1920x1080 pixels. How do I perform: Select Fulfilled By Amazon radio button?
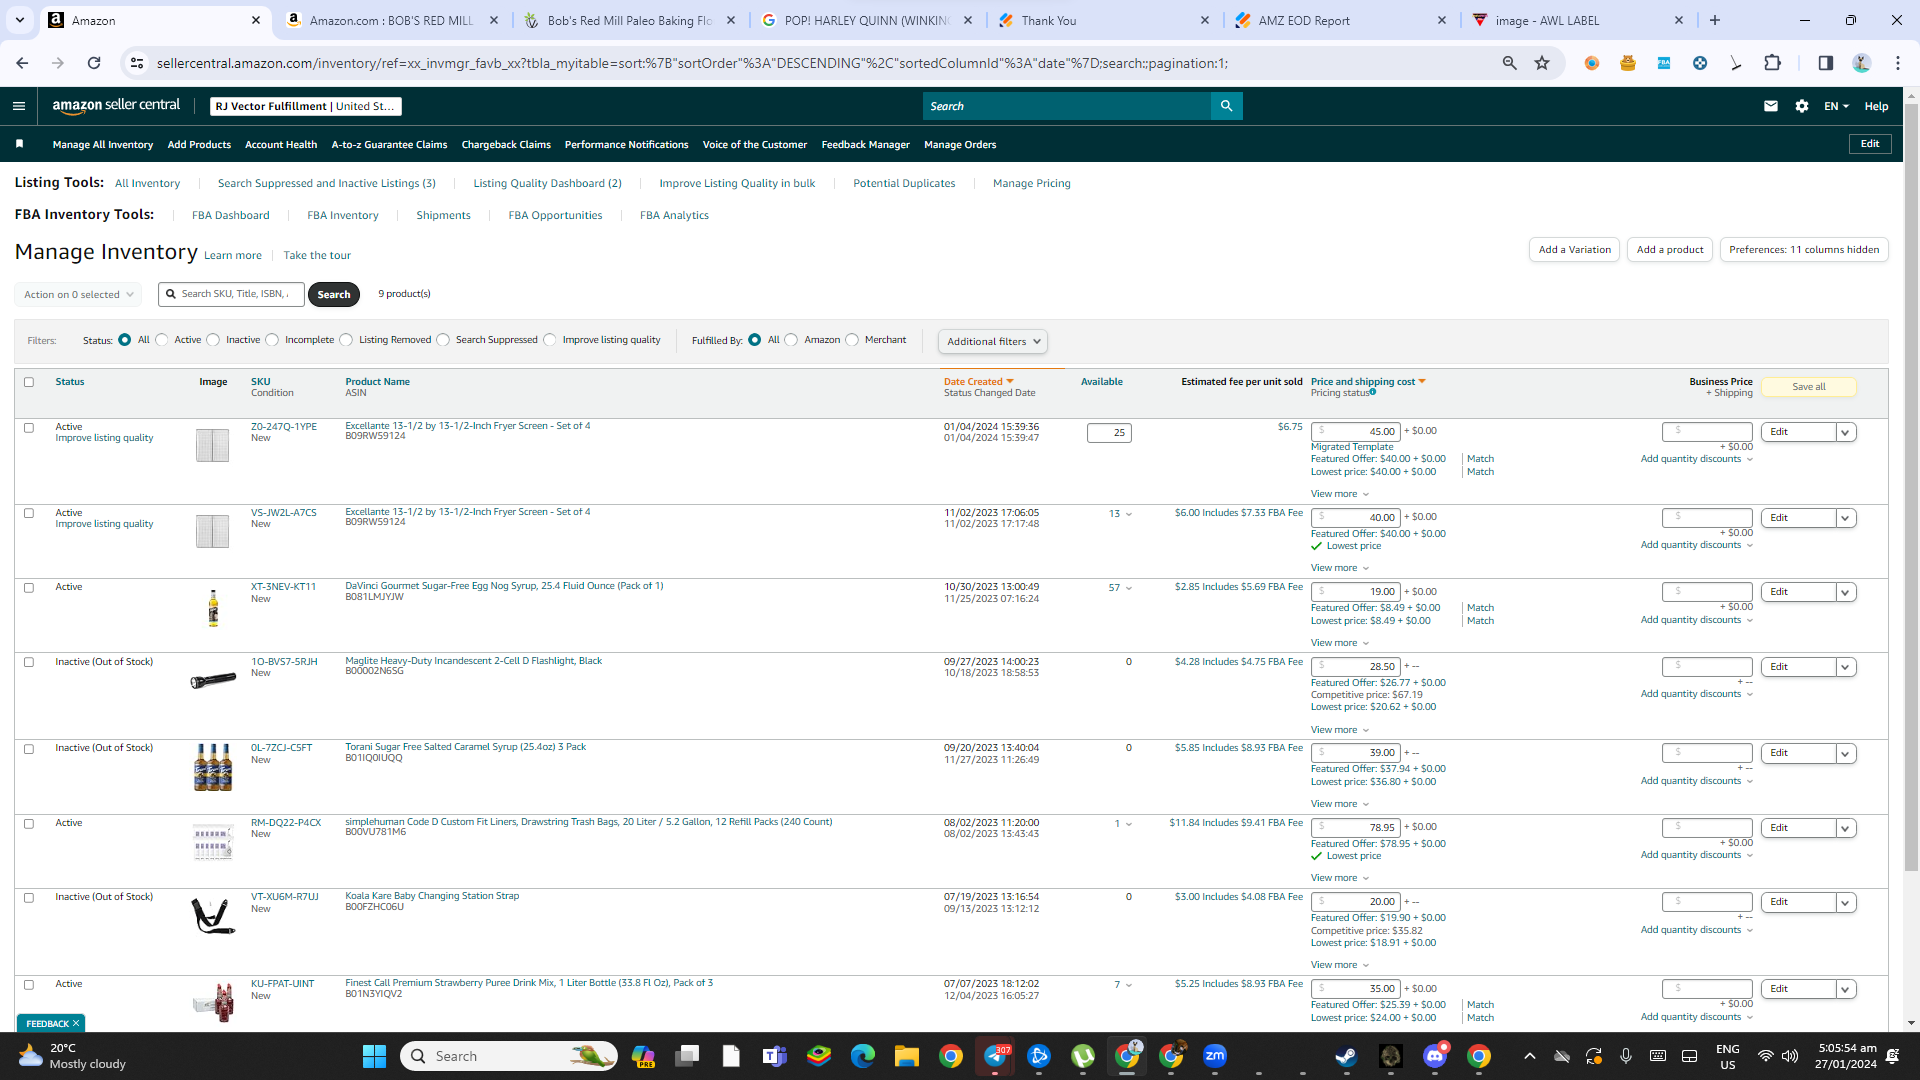[791, 340]
